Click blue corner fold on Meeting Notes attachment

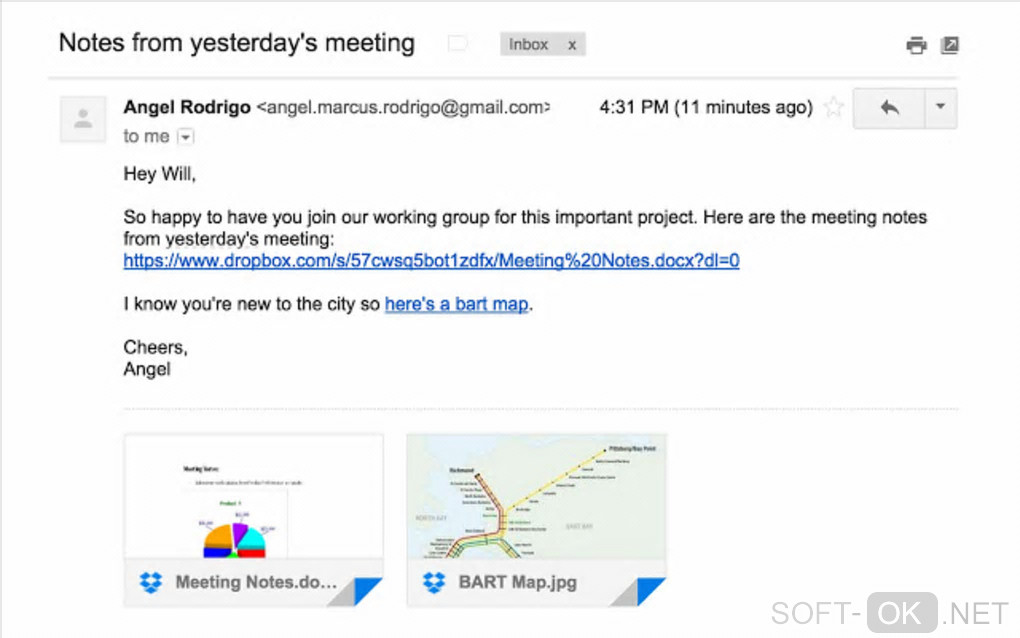[369, 593]
